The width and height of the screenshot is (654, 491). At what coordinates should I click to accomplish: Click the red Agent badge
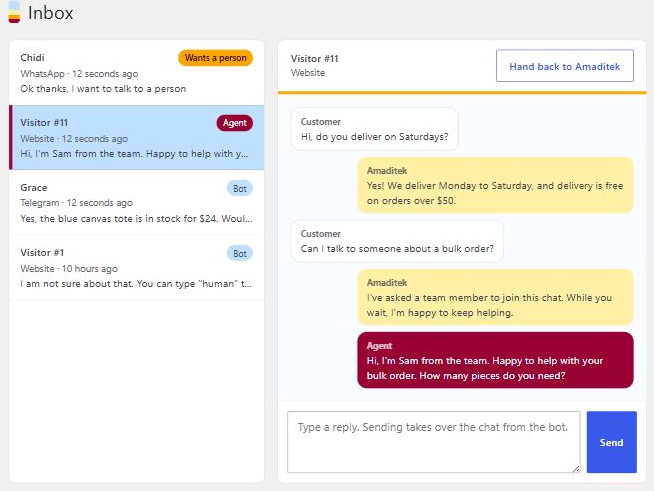pos(234,123)
